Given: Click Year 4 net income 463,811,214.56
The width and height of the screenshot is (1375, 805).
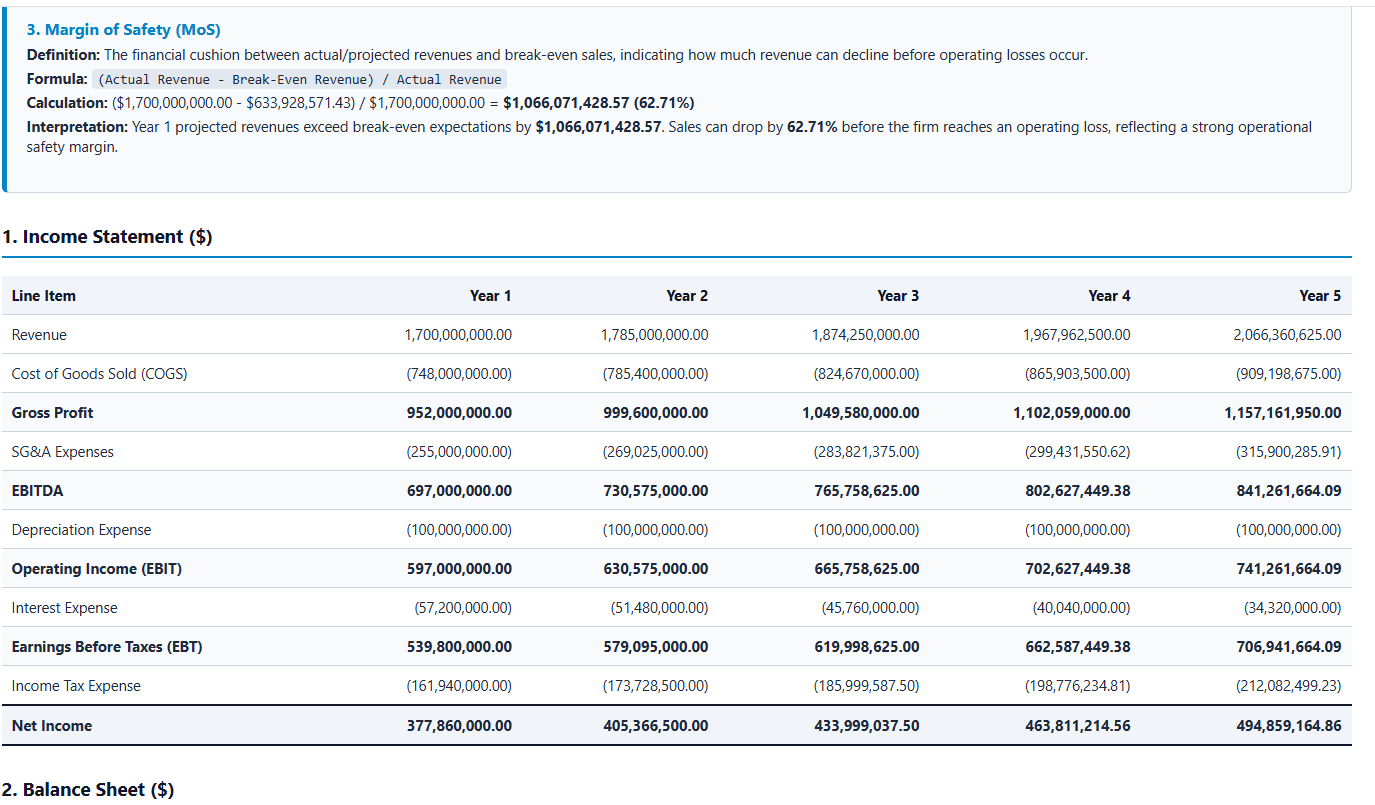Looking at the screenshot, I should [x=1079, y=726].
